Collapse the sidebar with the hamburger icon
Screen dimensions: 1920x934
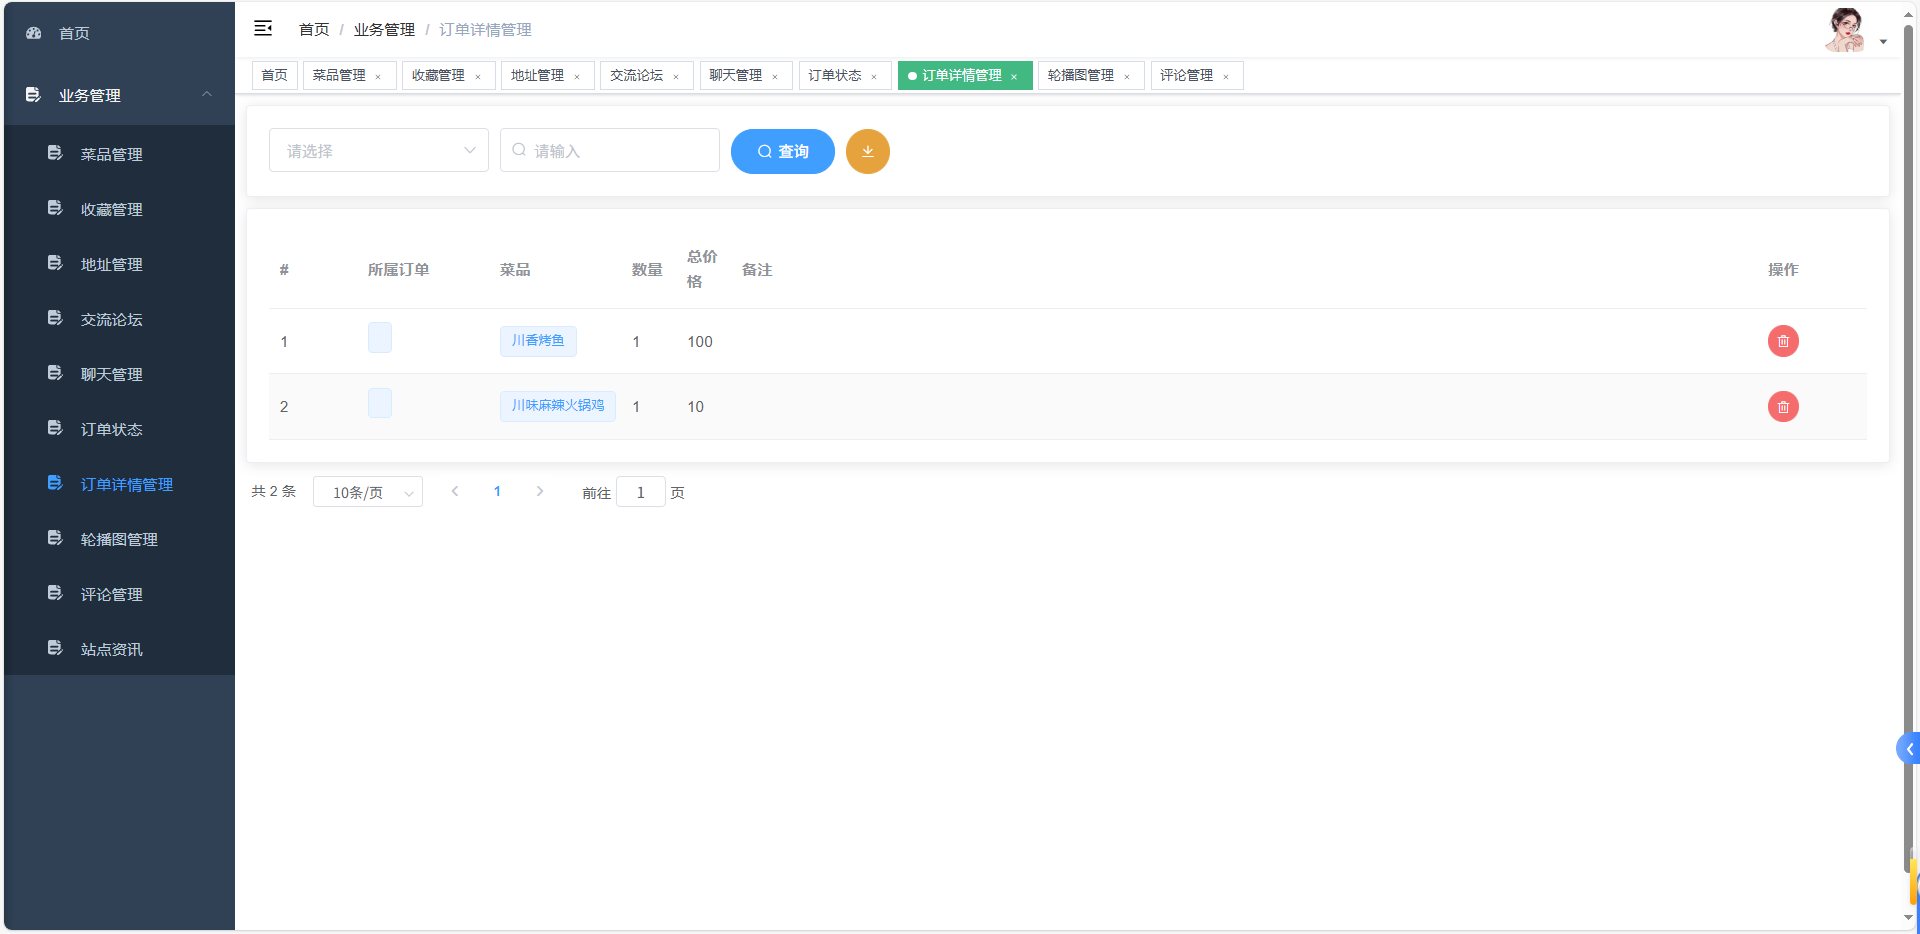pyautogui.click(x=263, y=29)
